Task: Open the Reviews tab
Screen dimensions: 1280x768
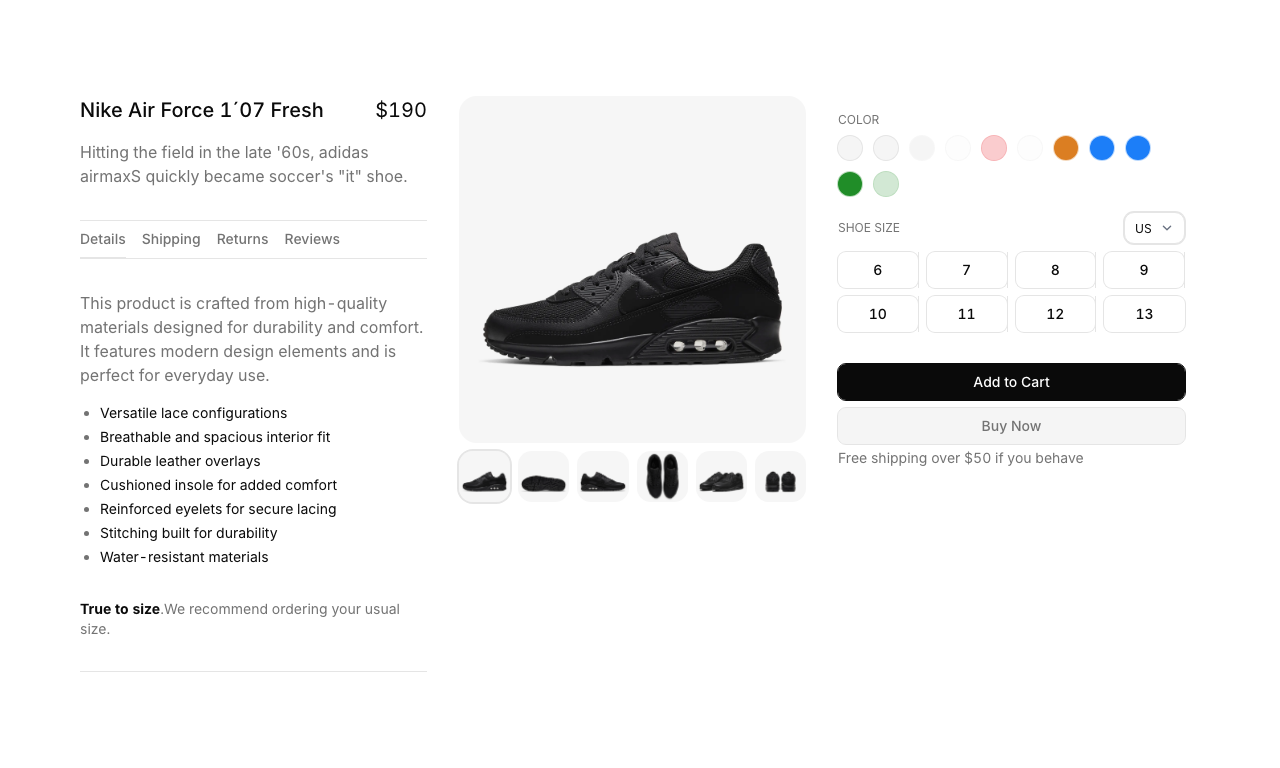Action: [312, 239]
